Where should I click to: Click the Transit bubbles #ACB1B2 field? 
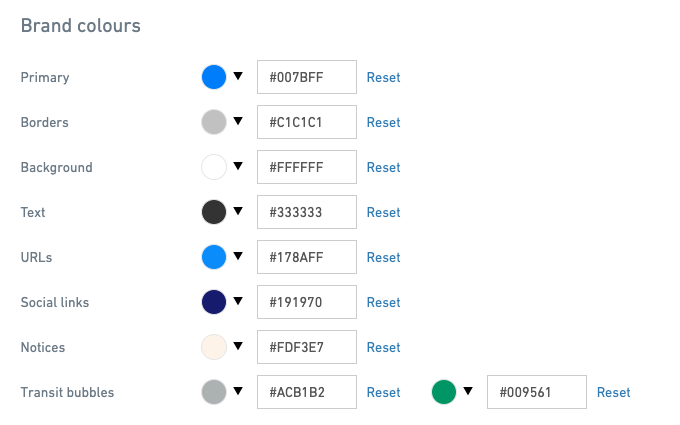click(307, 392)
